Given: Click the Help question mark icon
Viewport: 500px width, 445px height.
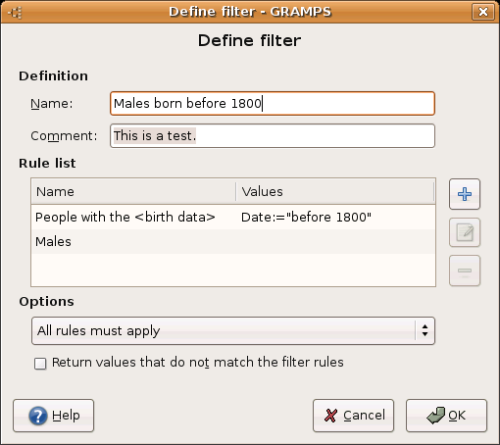Looking at the screenshot, I should 38,416.
